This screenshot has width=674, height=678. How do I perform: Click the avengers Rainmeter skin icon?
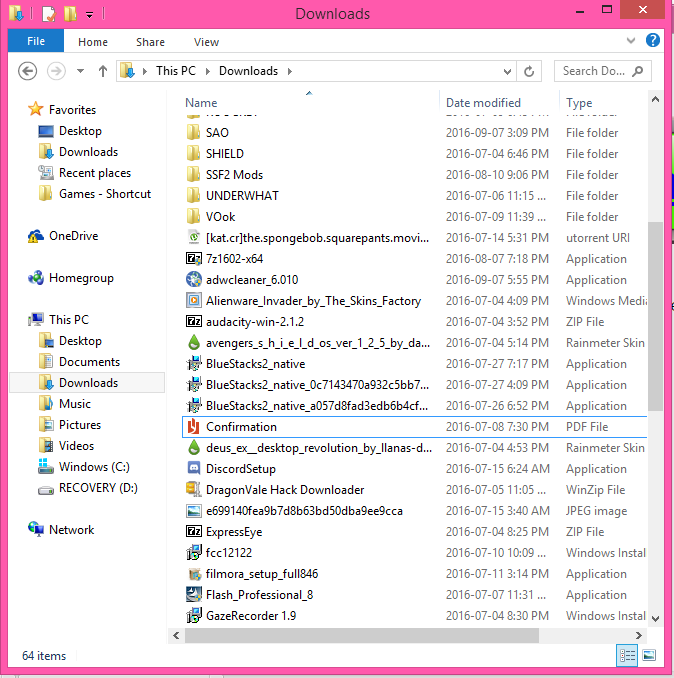pos(194,342)
